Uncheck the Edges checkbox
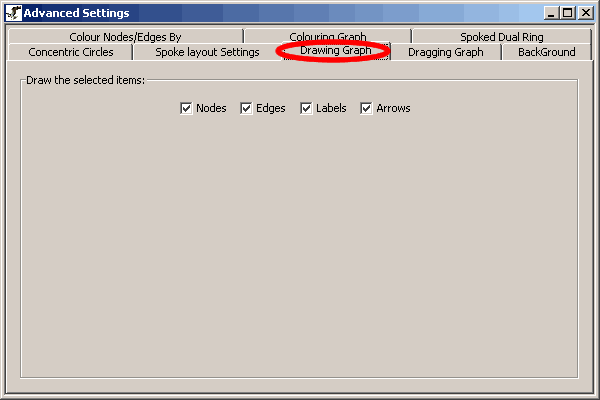The height and width of the screenshot is (400, 600). [246, 108]
